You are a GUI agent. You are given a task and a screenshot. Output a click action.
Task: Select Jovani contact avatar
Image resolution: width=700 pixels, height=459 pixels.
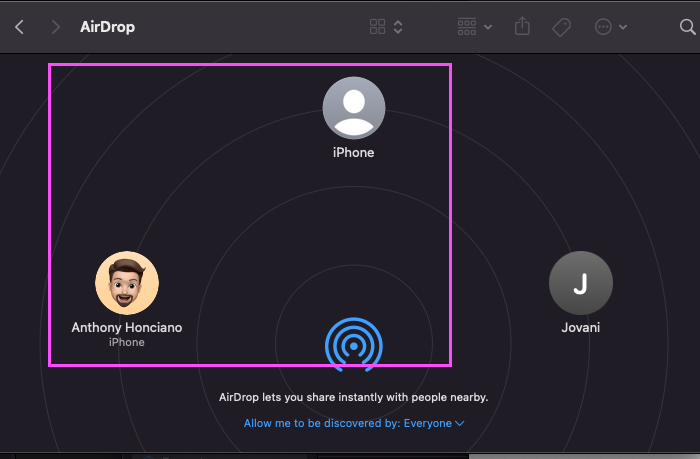581,283
